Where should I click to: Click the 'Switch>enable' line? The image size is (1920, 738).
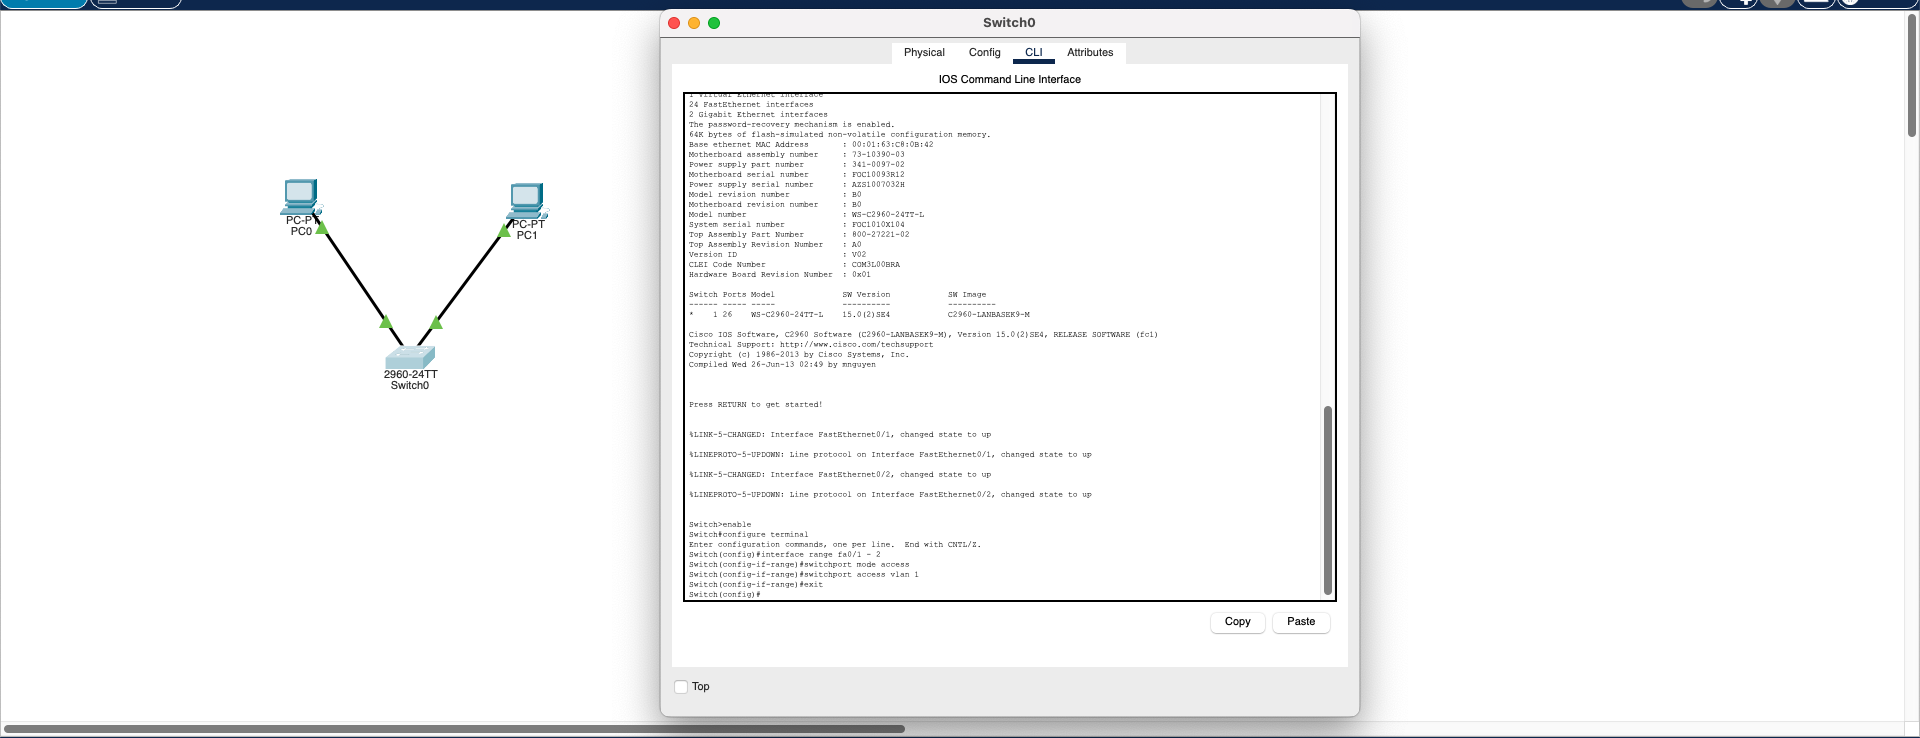[x=720, y=525]
